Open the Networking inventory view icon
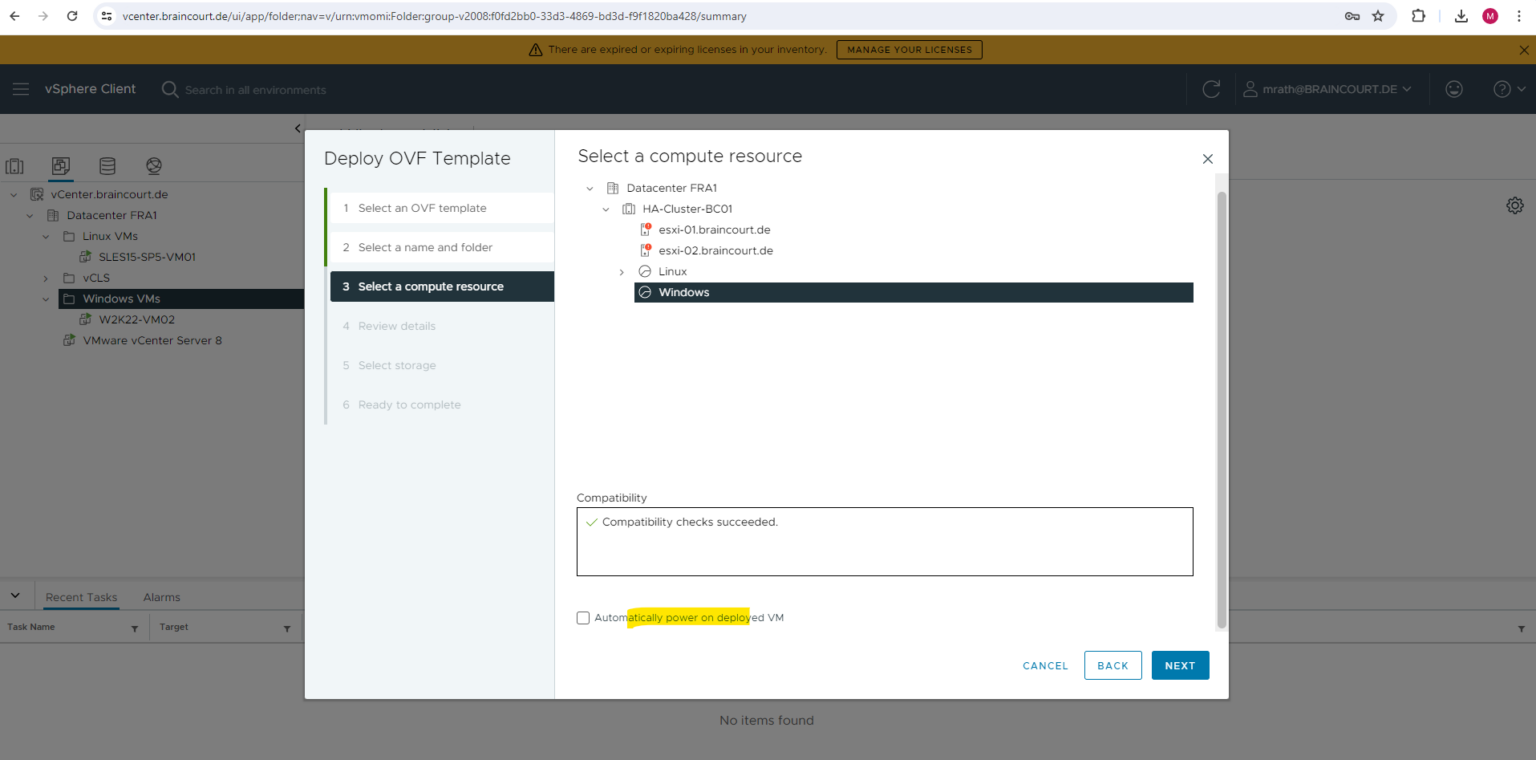1536x760 pixels. (153, 166)
